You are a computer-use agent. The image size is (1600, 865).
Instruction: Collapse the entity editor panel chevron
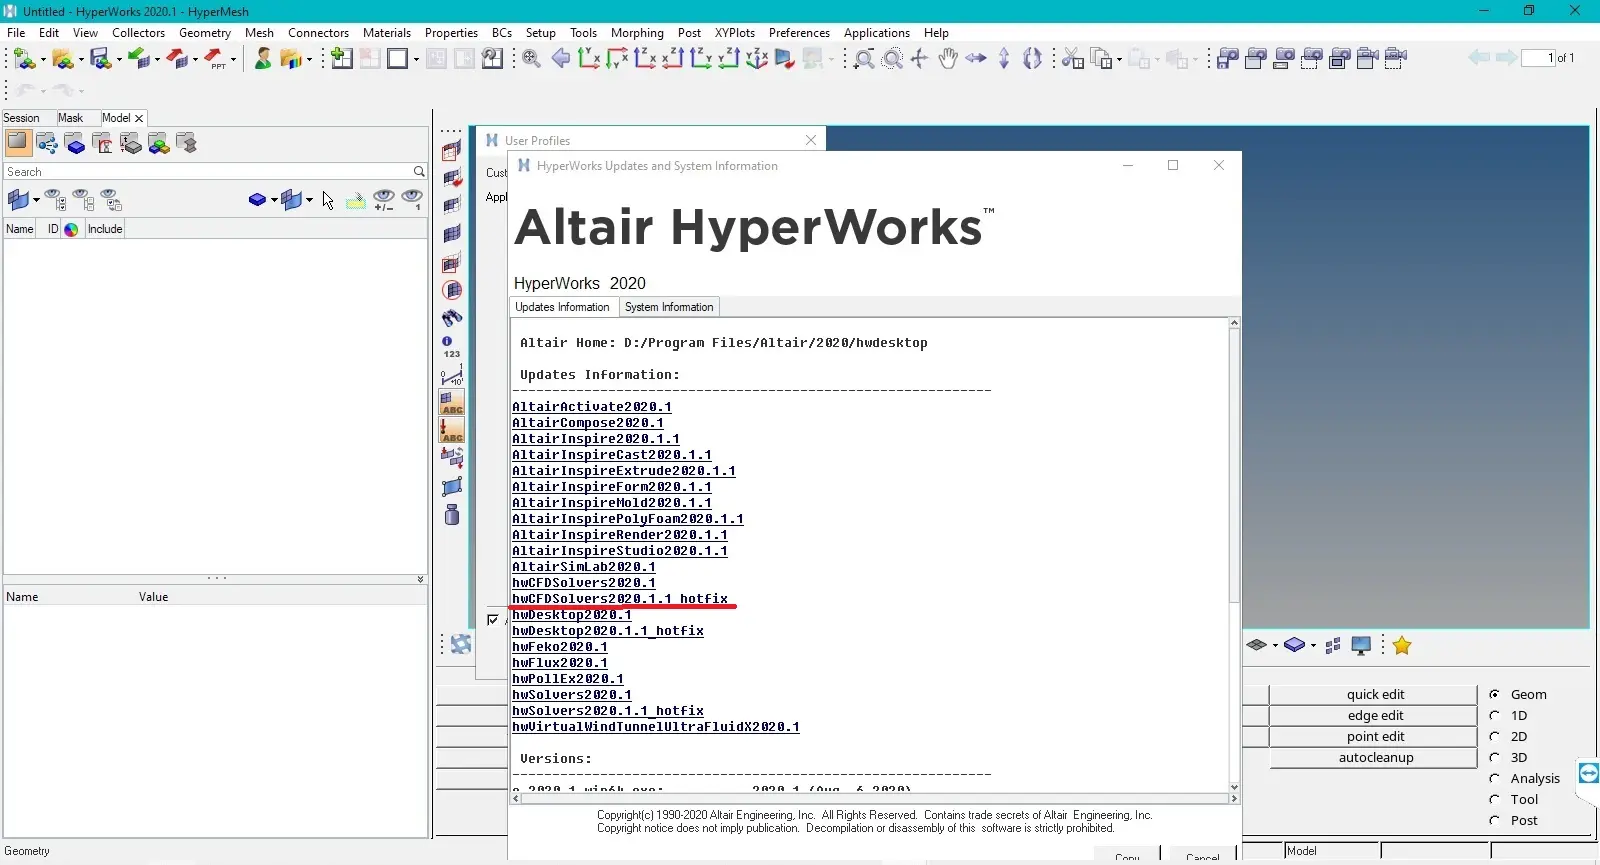click(420, 579)
